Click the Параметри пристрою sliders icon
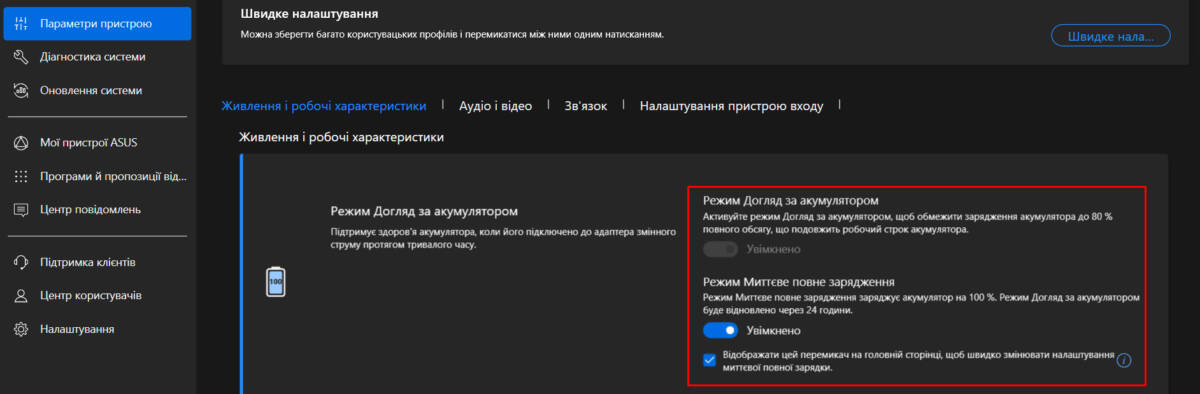 point(20,23)
